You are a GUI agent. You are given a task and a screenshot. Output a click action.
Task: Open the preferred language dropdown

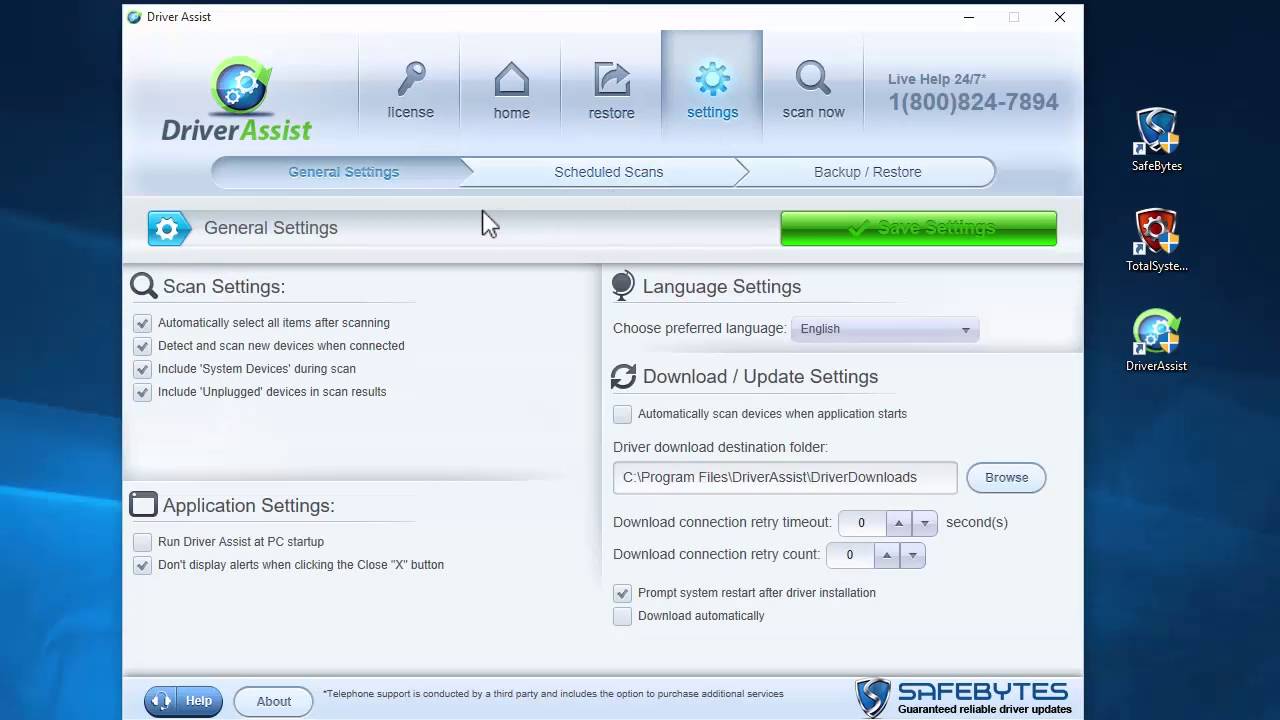point(884,329)
